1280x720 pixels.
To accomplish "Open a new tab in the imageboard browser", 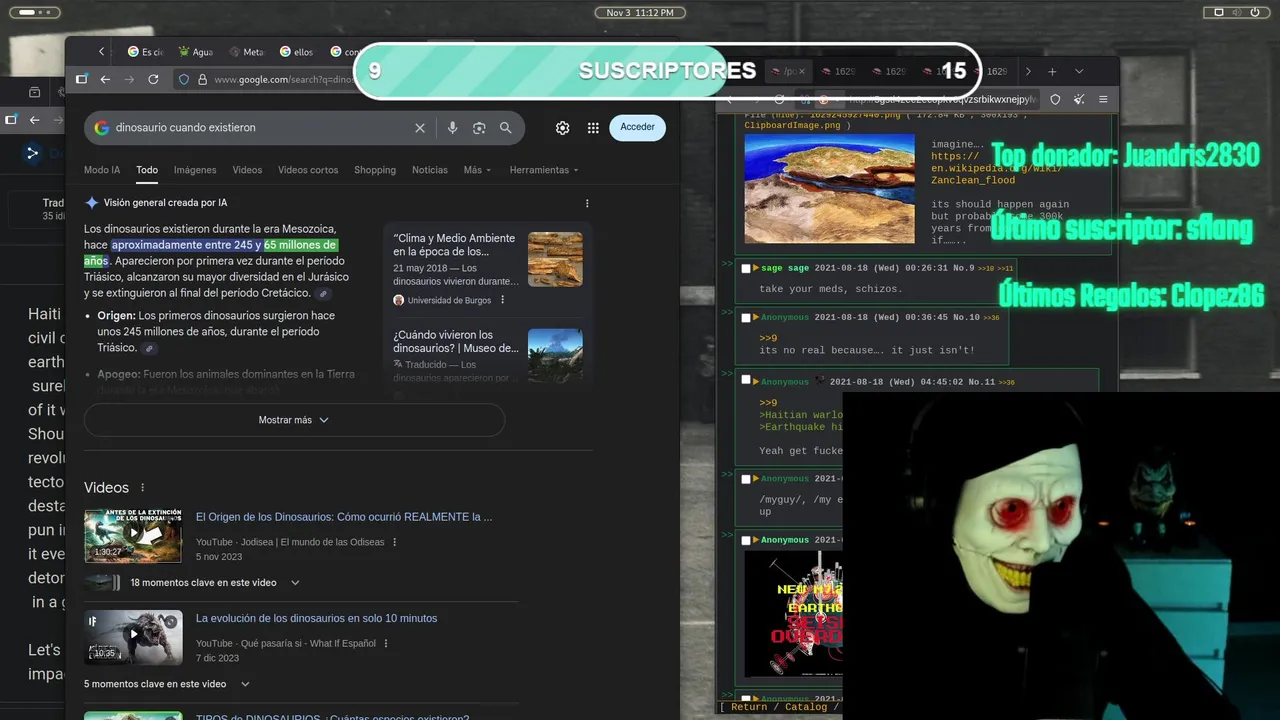I will 1052,71.
